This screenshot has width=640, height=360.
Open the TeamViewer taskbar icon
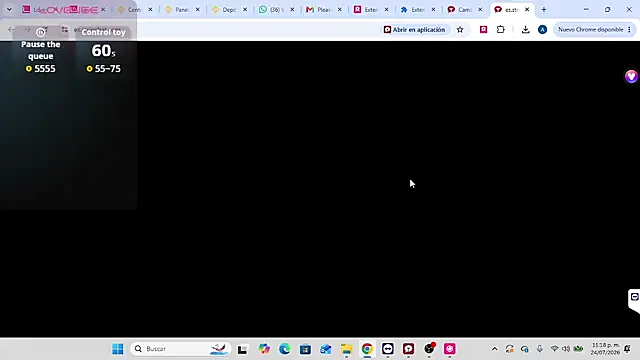click(x=388, y=349)
